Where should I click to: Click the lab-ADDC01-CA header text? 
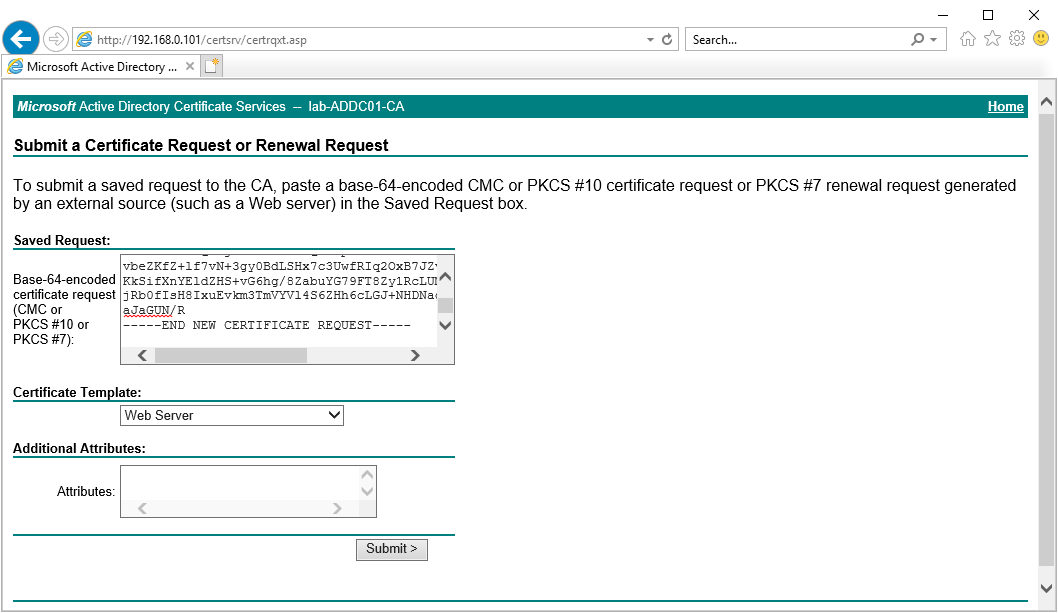point(356,106)
